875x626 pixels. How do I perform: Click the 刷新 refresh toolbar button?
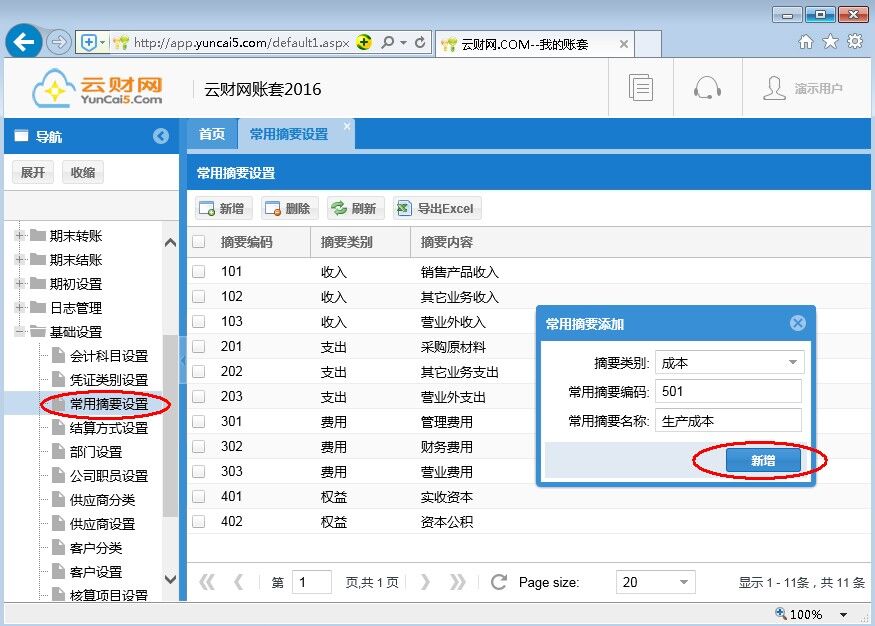click(x=353, y=208)
